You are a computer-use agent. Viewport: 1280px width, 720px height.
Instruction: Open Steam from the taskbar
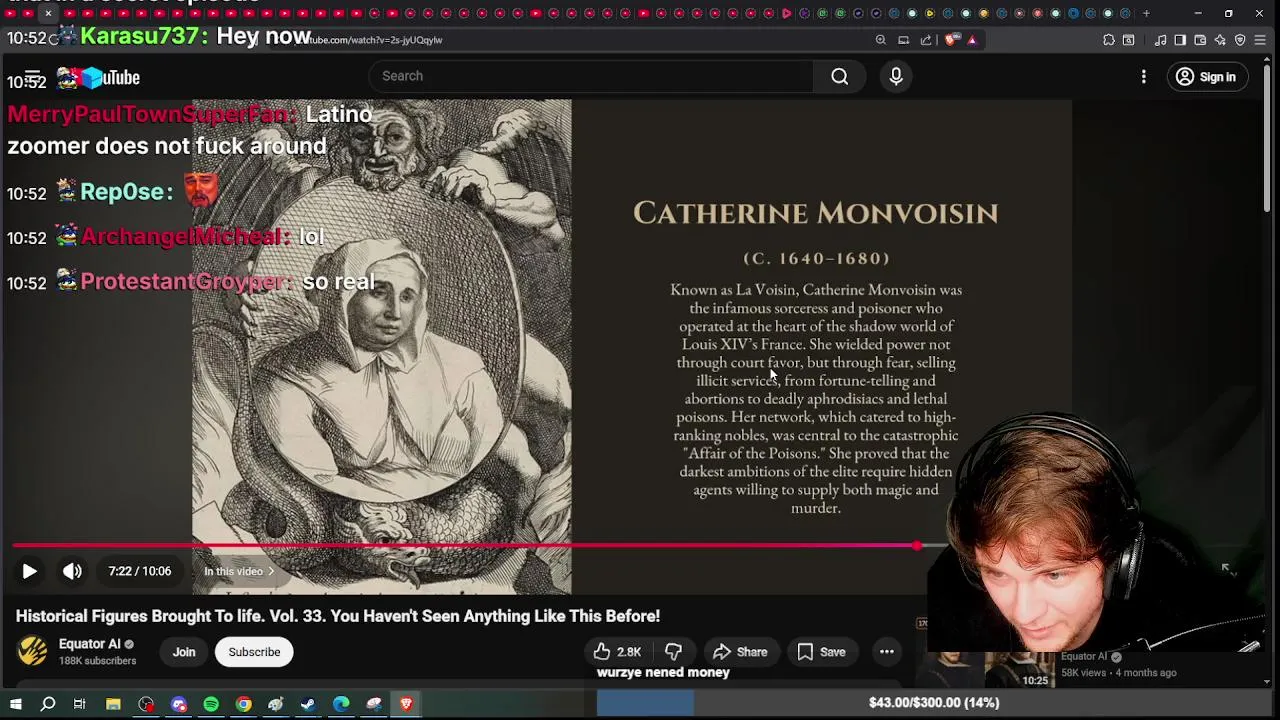(308, 704)
